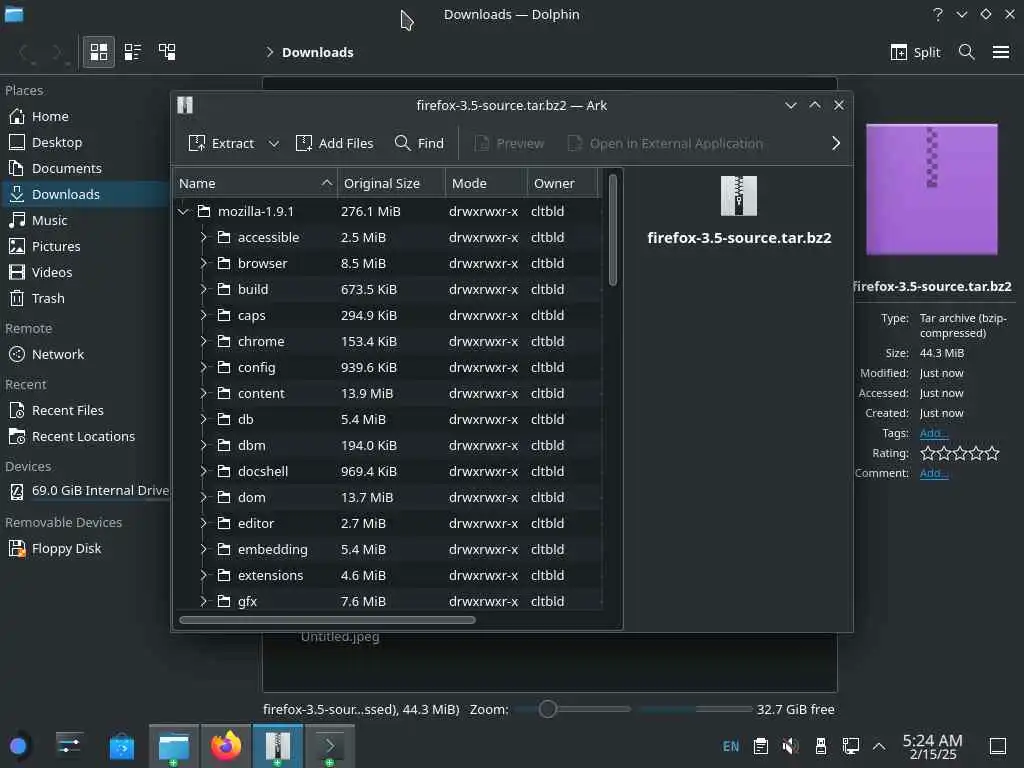
Task: Switch Dolphin to Compact view mode
Action: (x=133, y=52)
